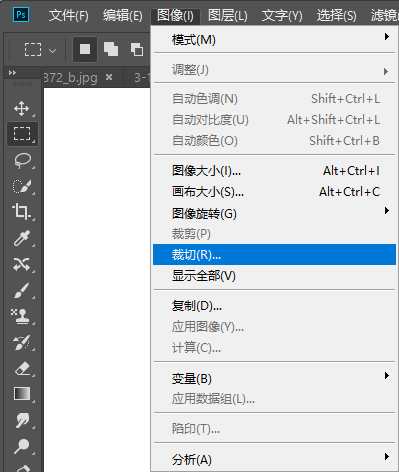The width and height of the screenshot is (399, 472).
Task: Click New Selection mode icon in options bar
Action: [85, 50]
